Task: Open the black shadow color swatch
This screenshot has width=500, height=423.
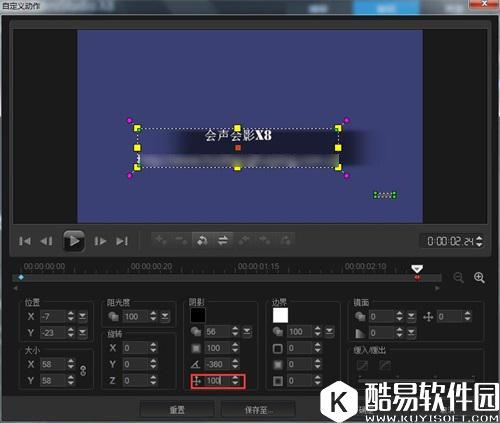Action: coord(198,315)
